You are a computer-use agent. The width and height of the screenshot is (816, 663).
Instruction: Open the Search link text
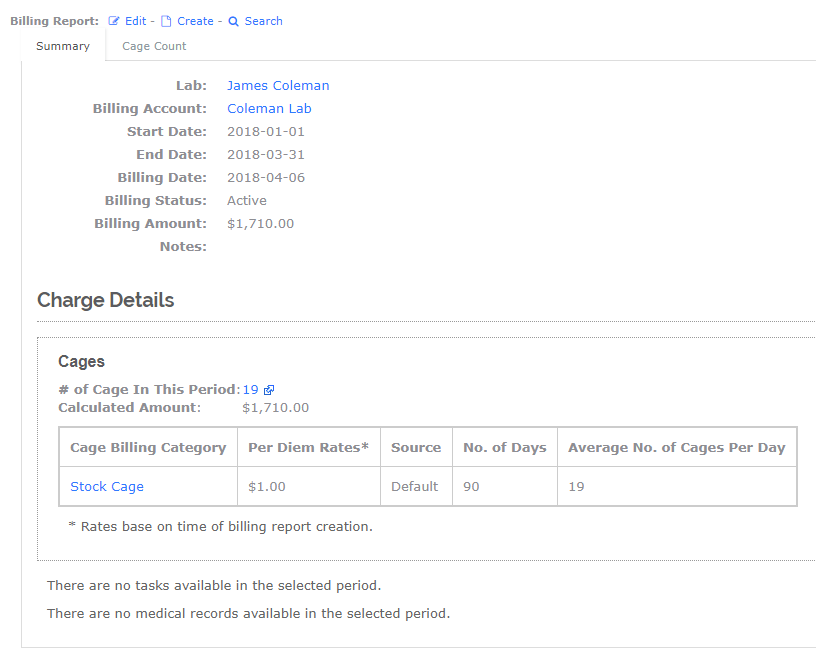[263, 21]
